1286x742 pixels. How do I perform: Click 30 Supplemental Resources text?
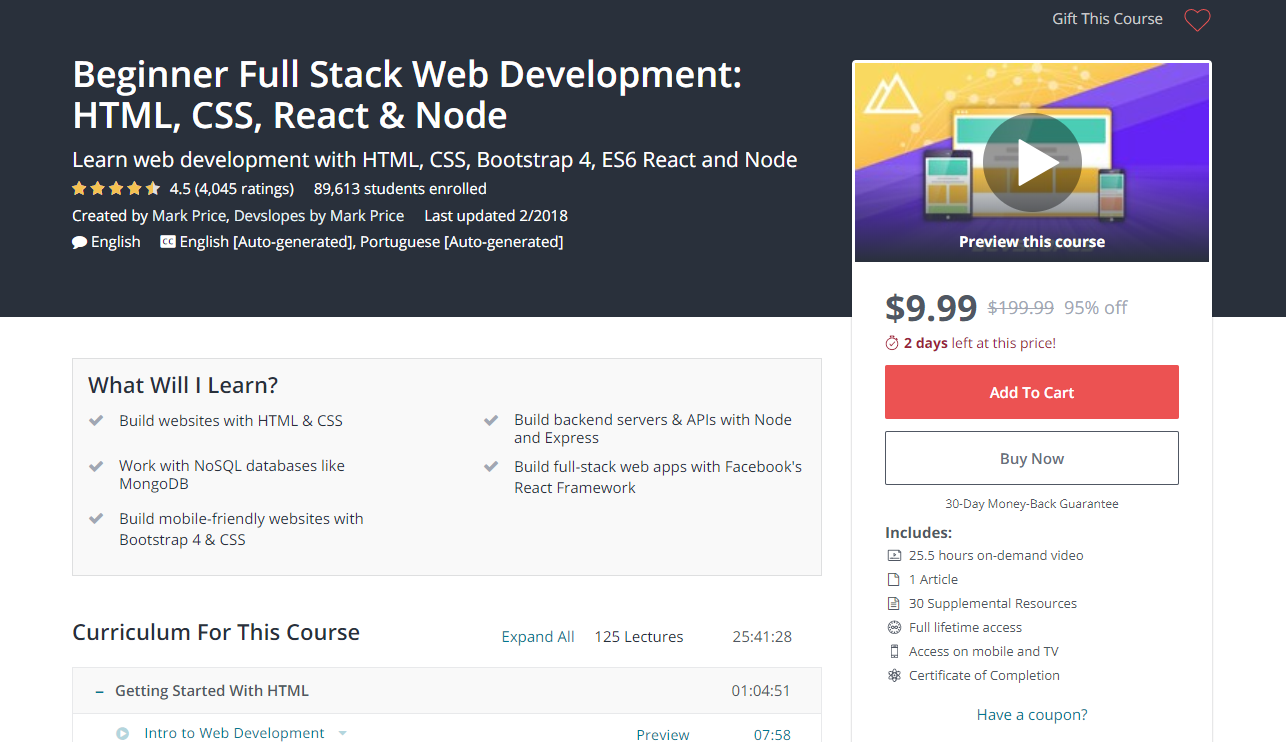tap(993, 603)
